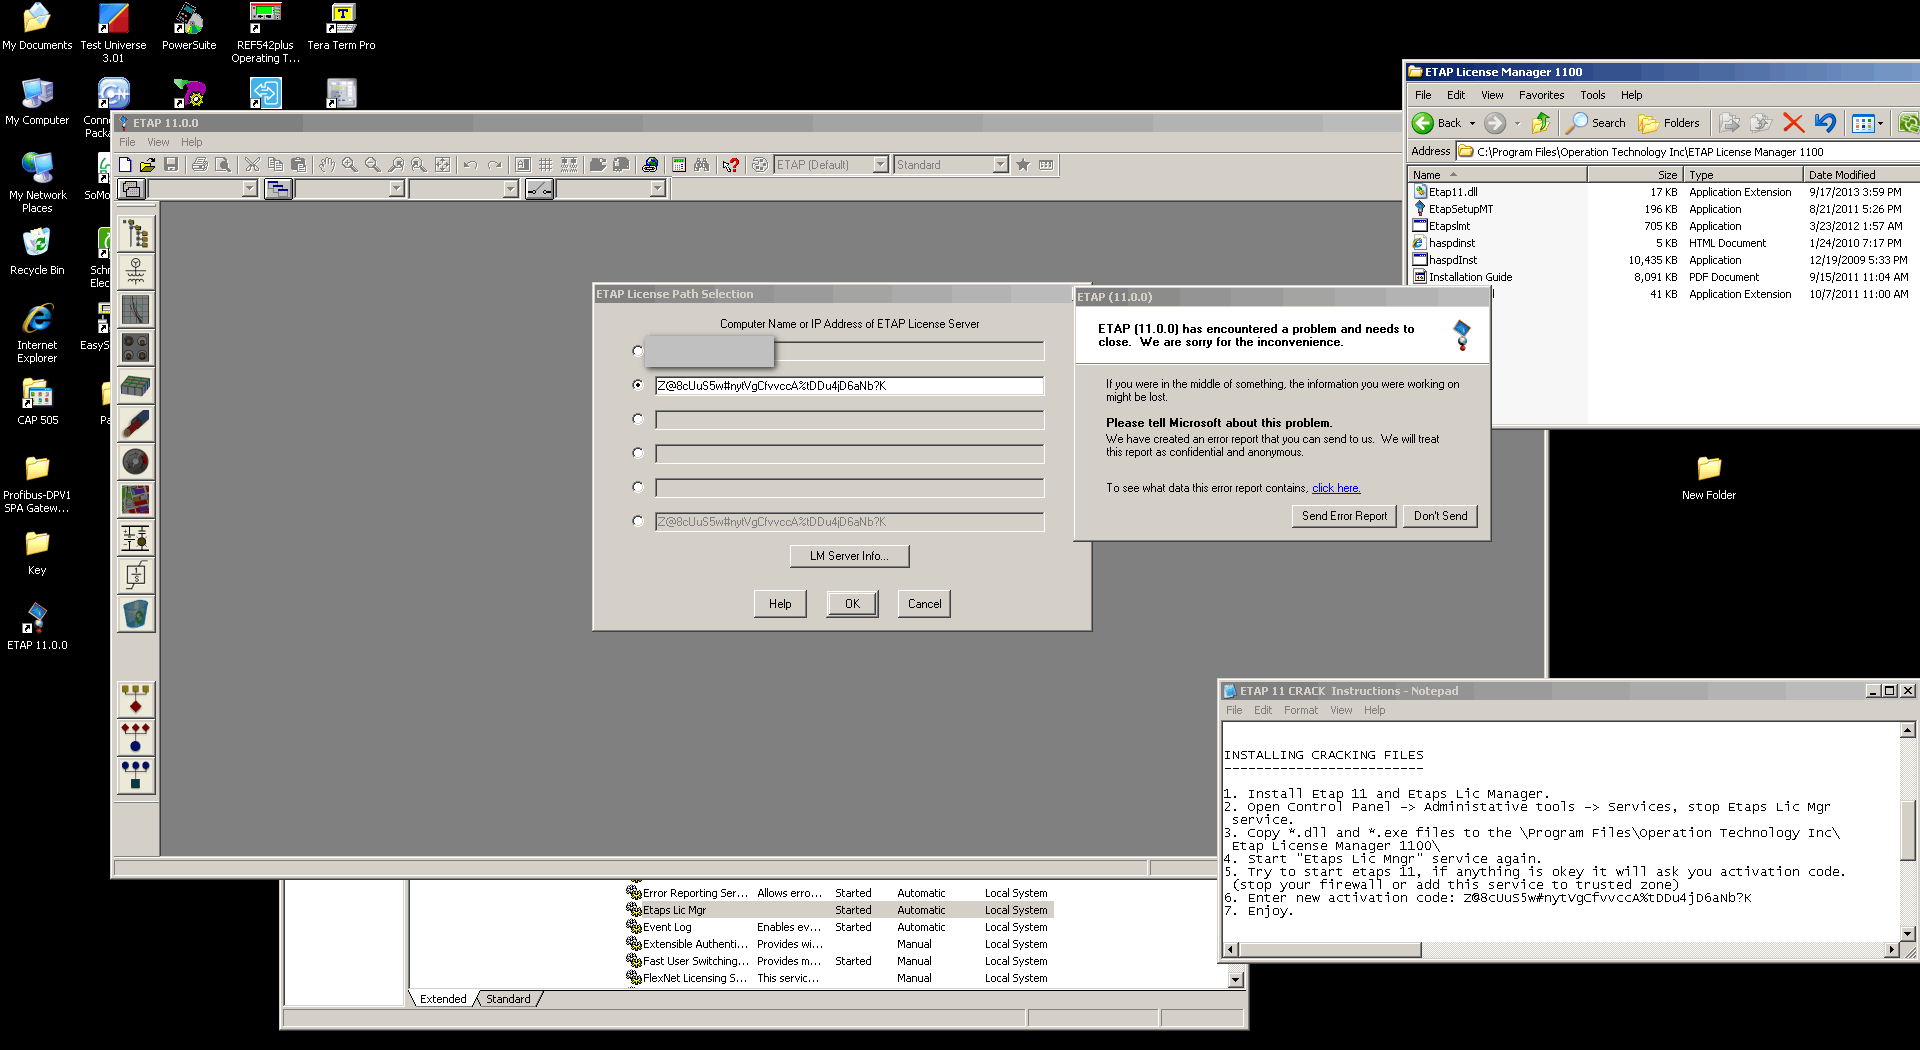Viewport: 1920px width, 1050px height.
Task: Click the save floppy disk toolbar icon
Action: [171, 165]
